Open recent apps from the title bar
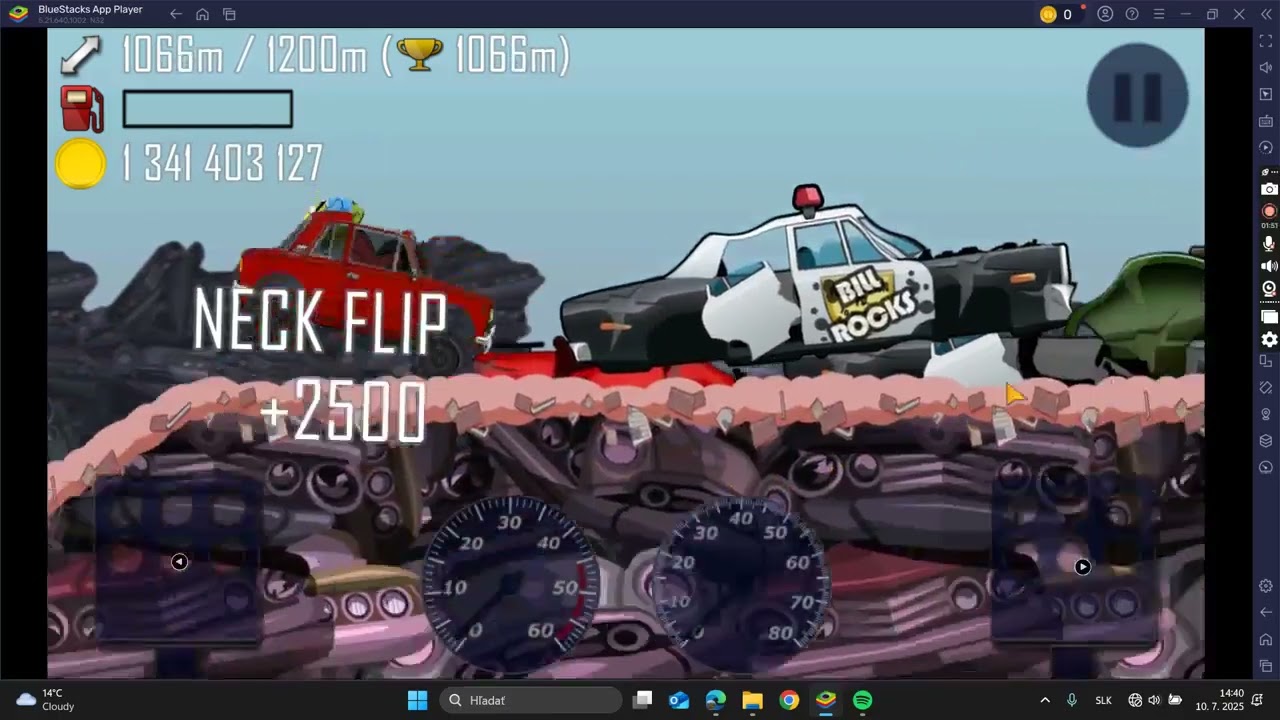Screen dimensions: 1280x720 point(229,14)
